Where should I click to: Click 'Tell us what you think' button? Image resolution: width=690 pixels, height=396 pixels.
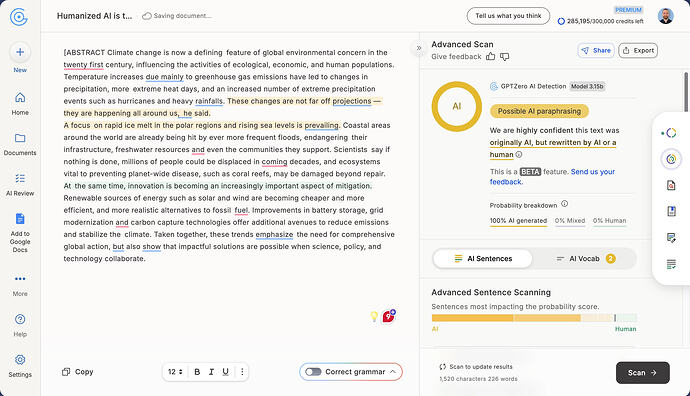pyautogui.click(x=508, y=16)
